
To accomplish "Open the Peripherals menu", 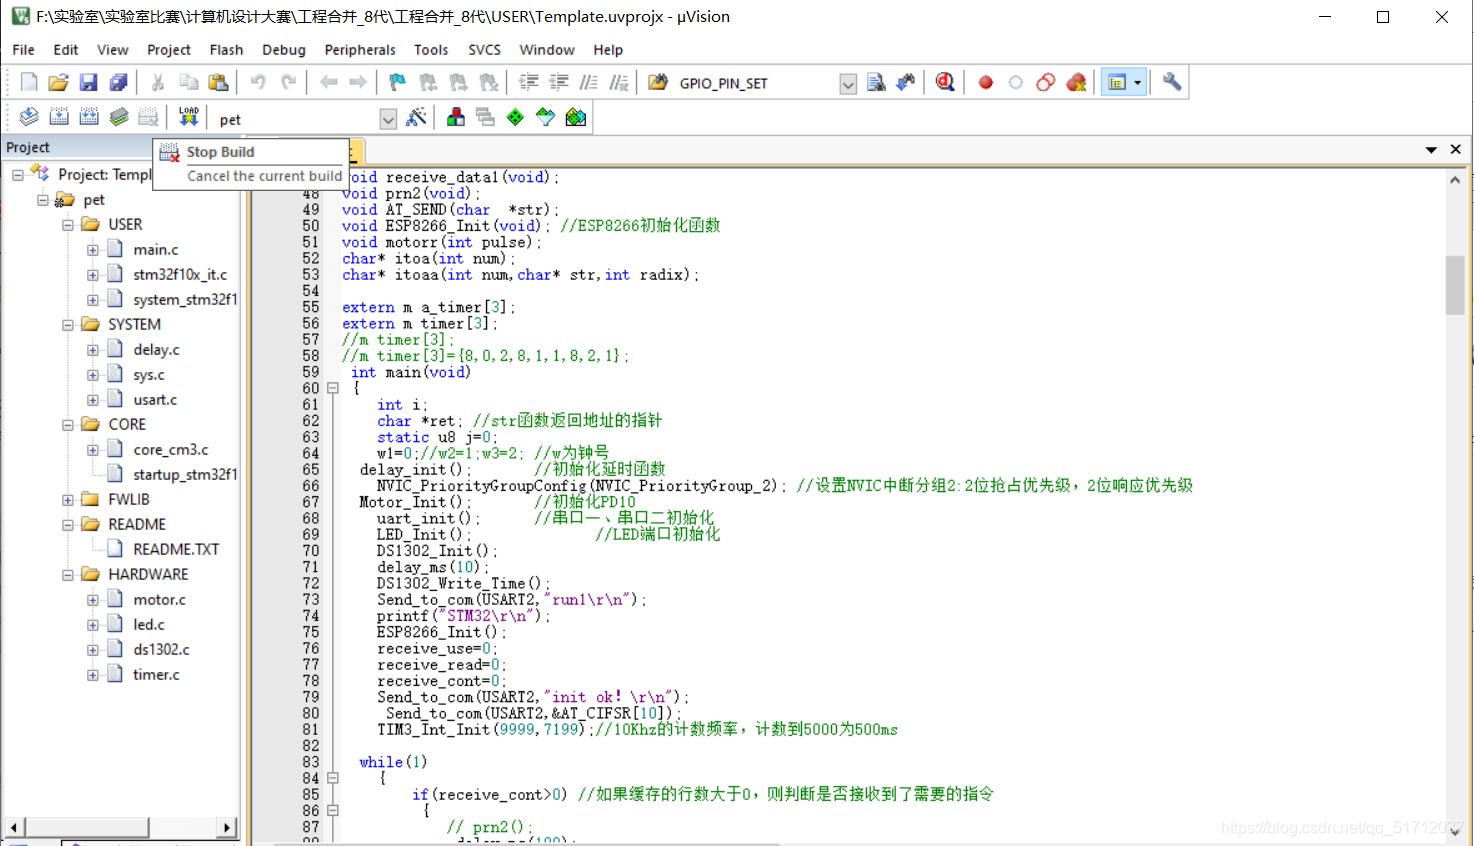I will 360,50.
